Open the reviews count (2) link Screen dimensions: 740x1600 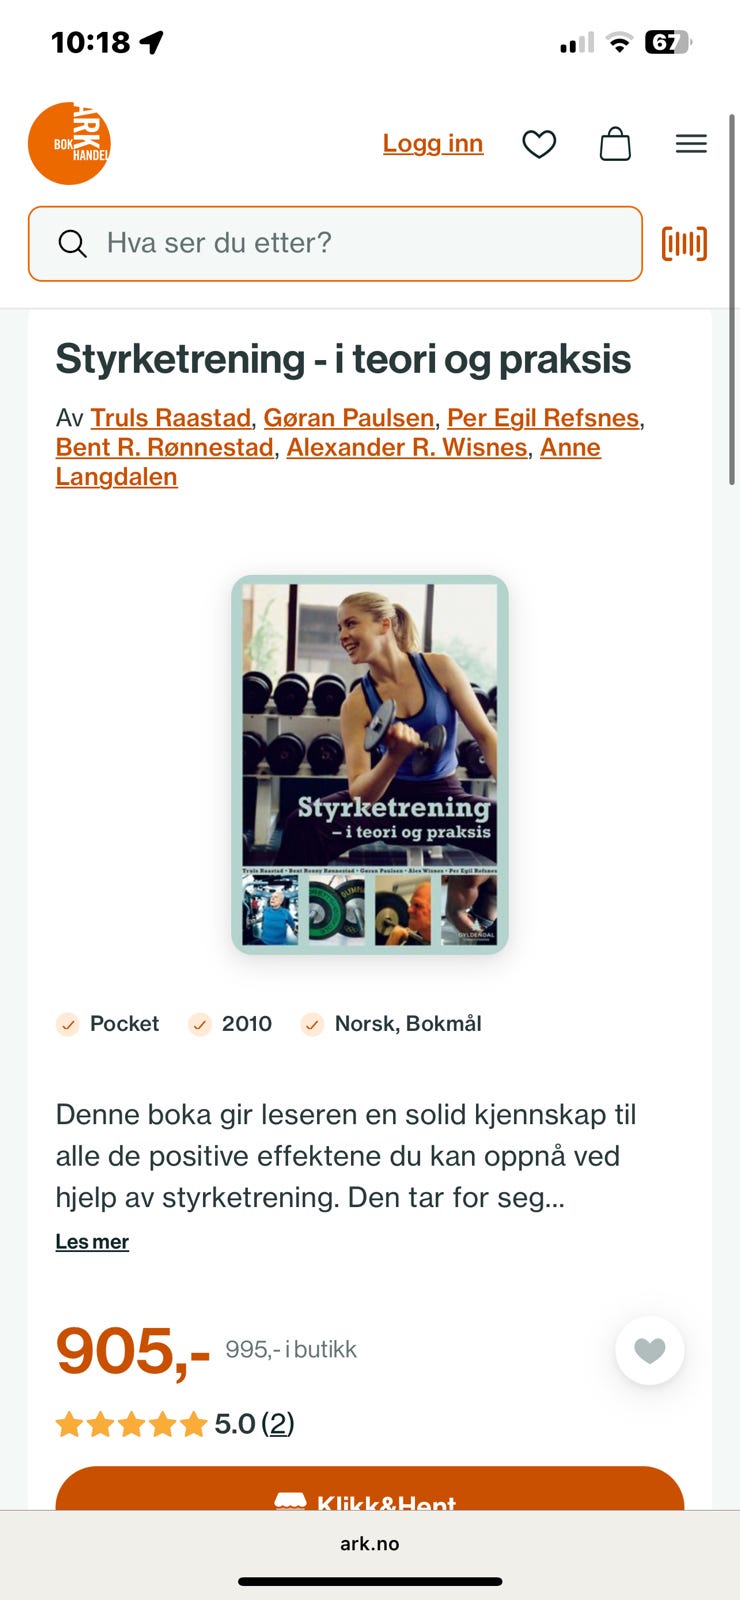pos(278,1423)
